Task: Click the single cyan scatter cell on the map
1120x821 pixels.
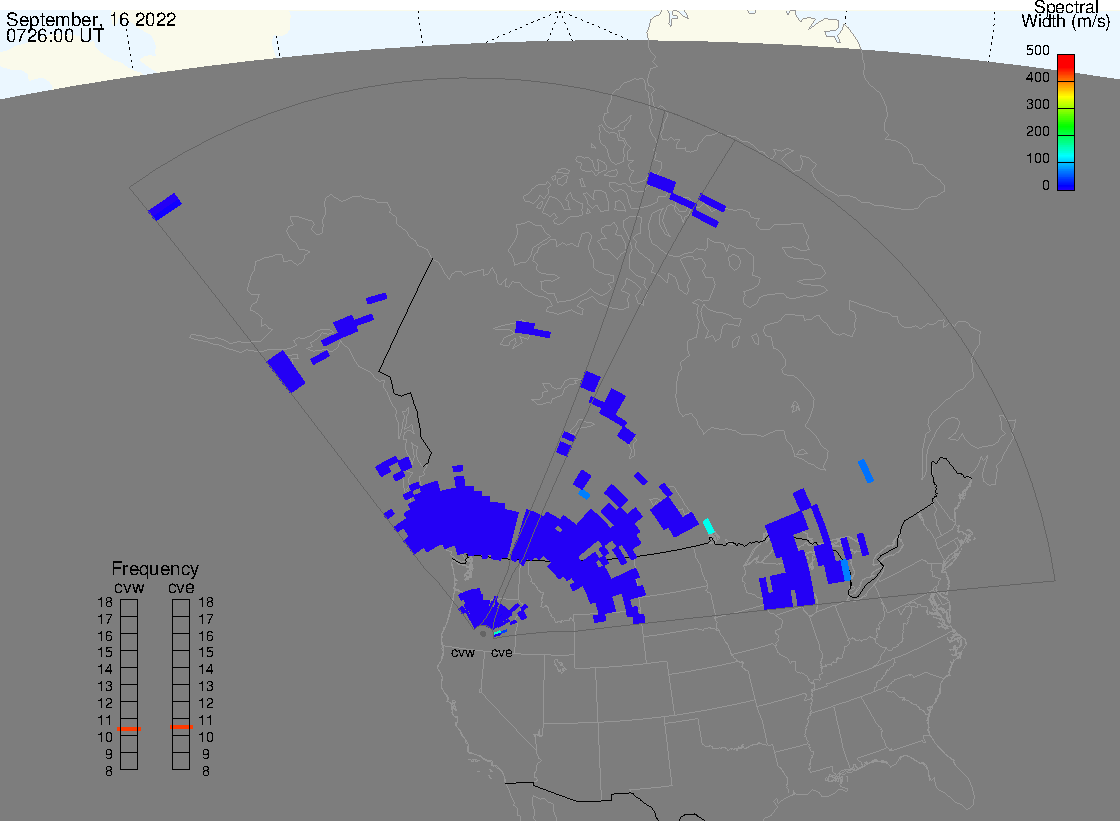Action: coord(709,527)
